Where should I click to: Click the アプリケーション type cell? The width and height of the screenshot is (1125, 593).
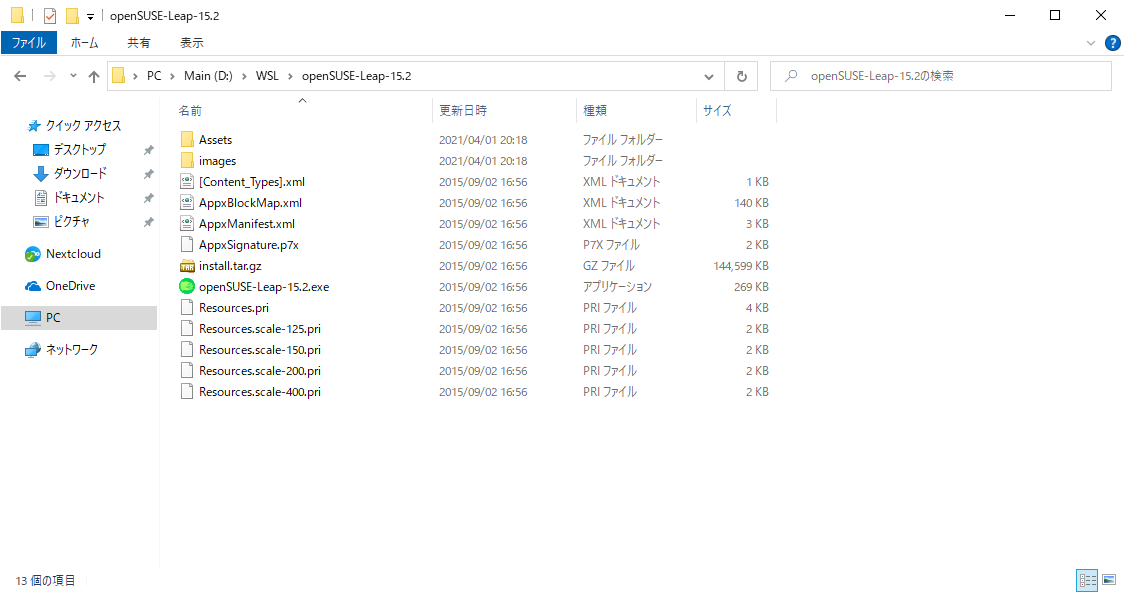[617, 287]
